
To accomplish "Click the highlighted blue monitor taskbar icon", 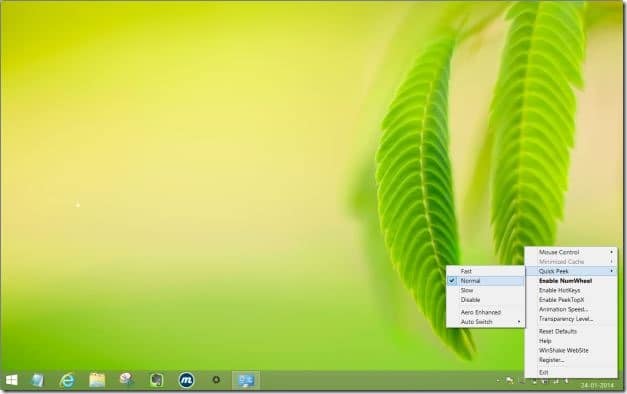I will click(x=246, y=380).
